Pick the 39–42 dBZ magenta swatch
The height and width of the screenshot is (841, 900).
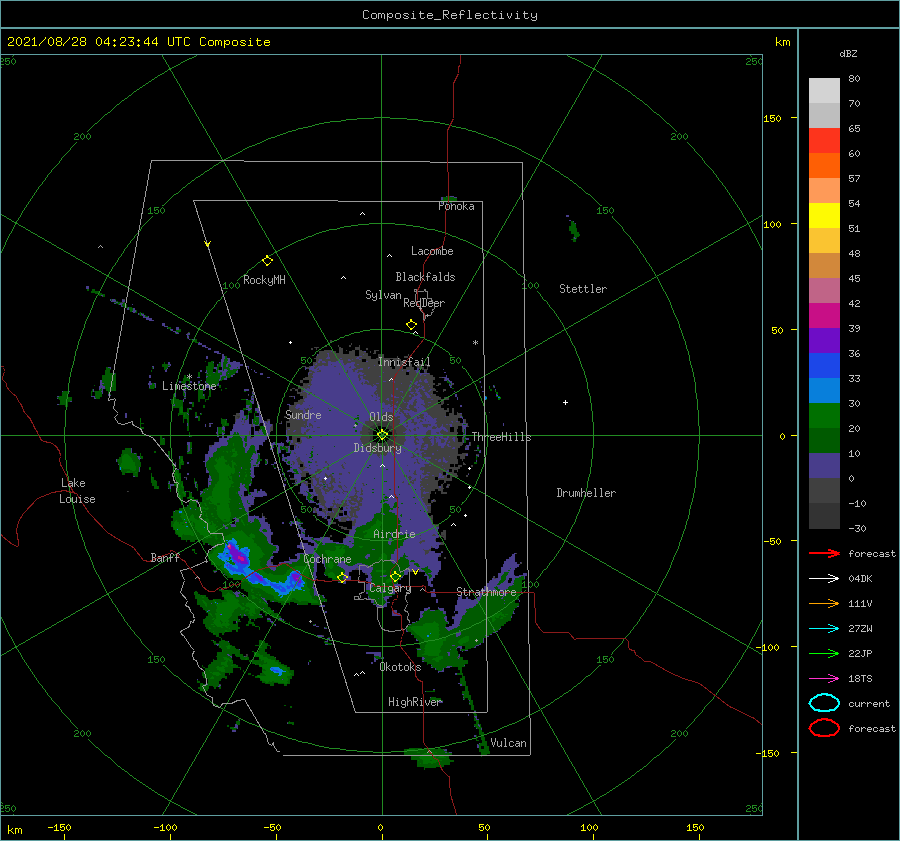coord(824,315)
